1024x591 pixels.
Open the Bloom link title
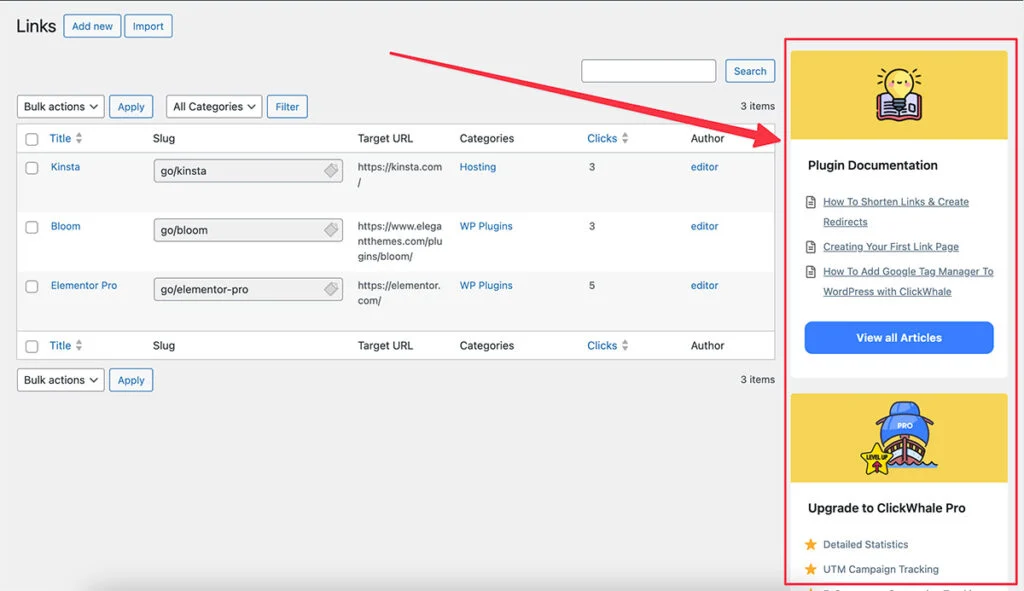coord(65,226)
